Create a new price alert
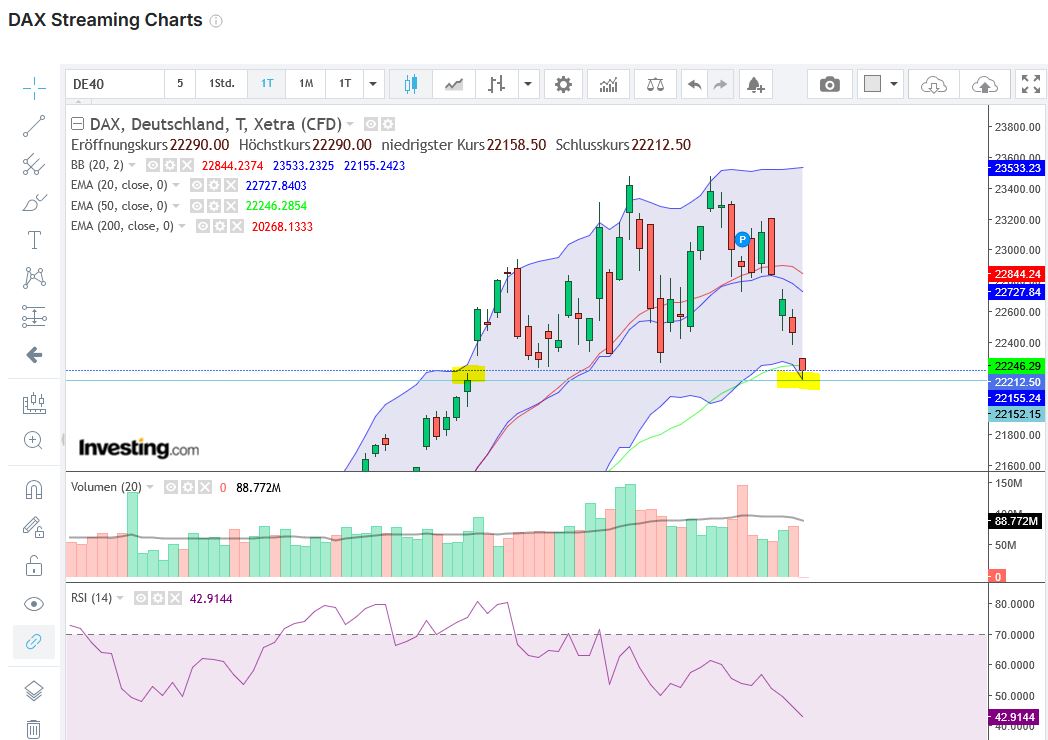The width and height of the screenshot is (1048, 740). pos(755,84)
